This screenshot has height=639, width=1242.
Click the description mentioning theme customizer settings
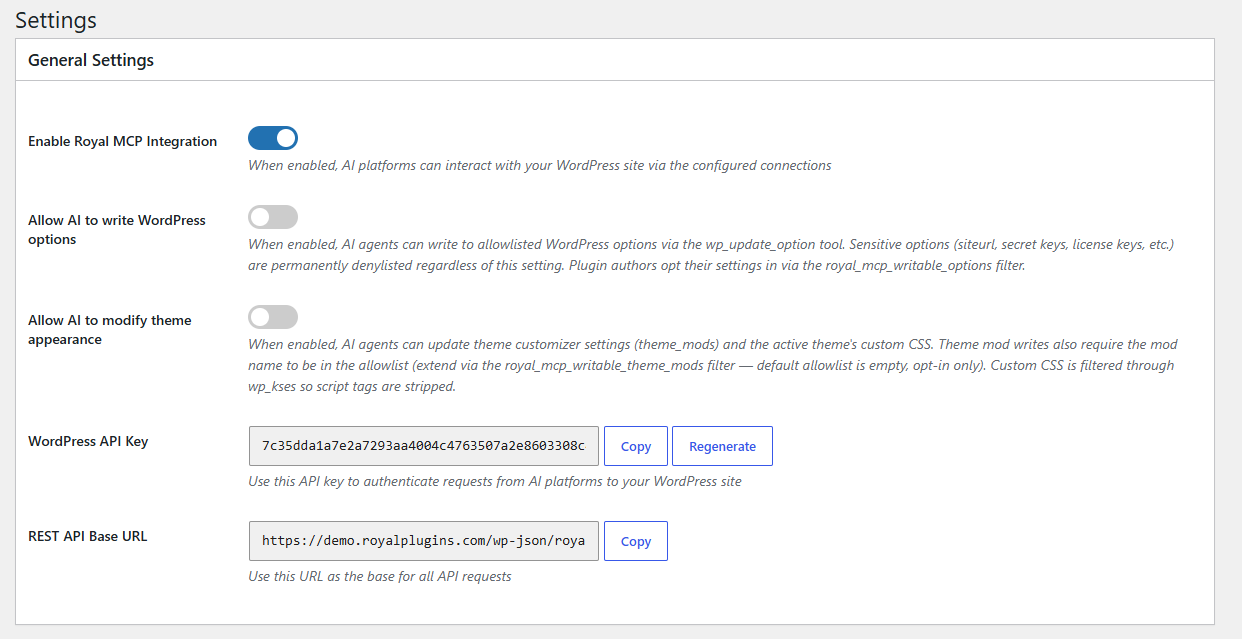point(713,365)
